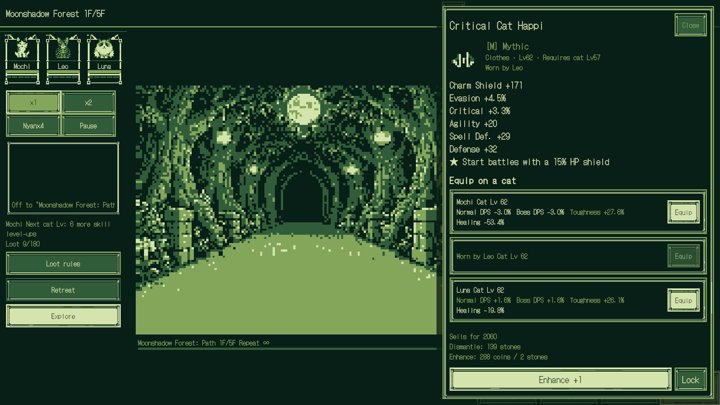Equip the item on Luna
720x405 pixels.
pos(683,300)
